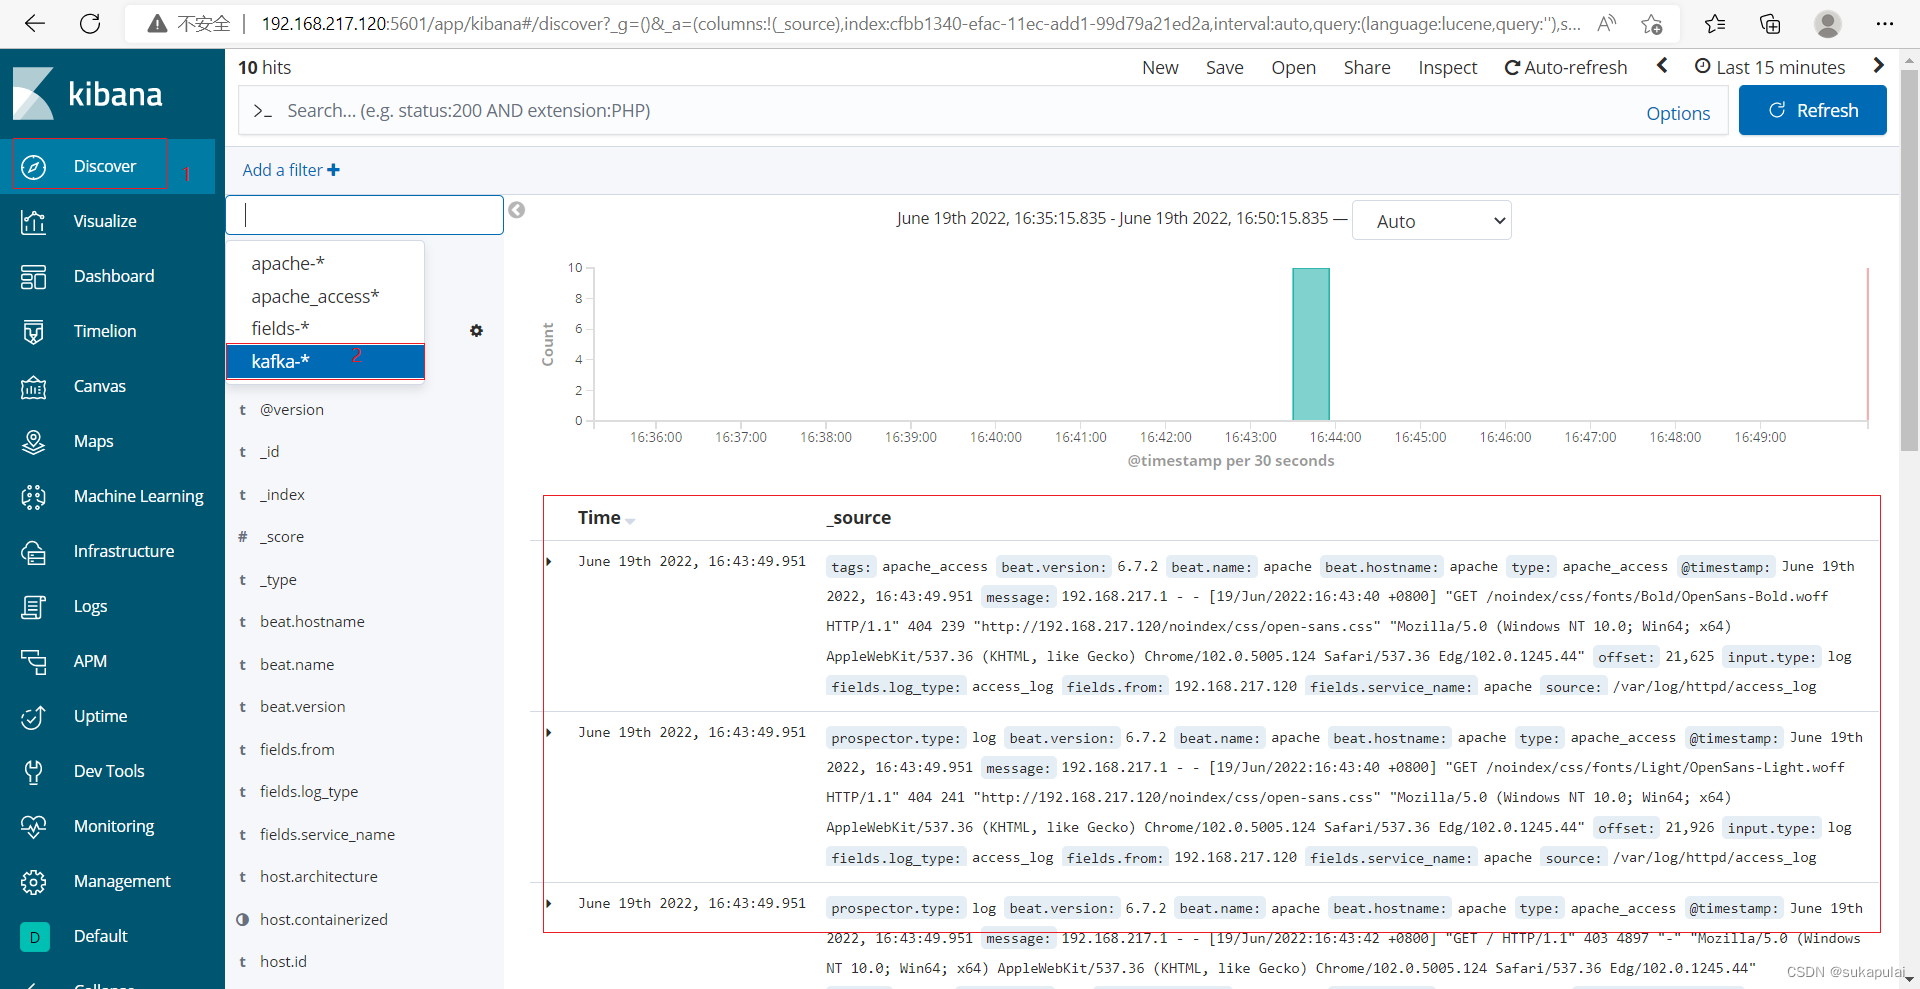Click Save in top menu
1920x989 pixels.
[1224, 67]
